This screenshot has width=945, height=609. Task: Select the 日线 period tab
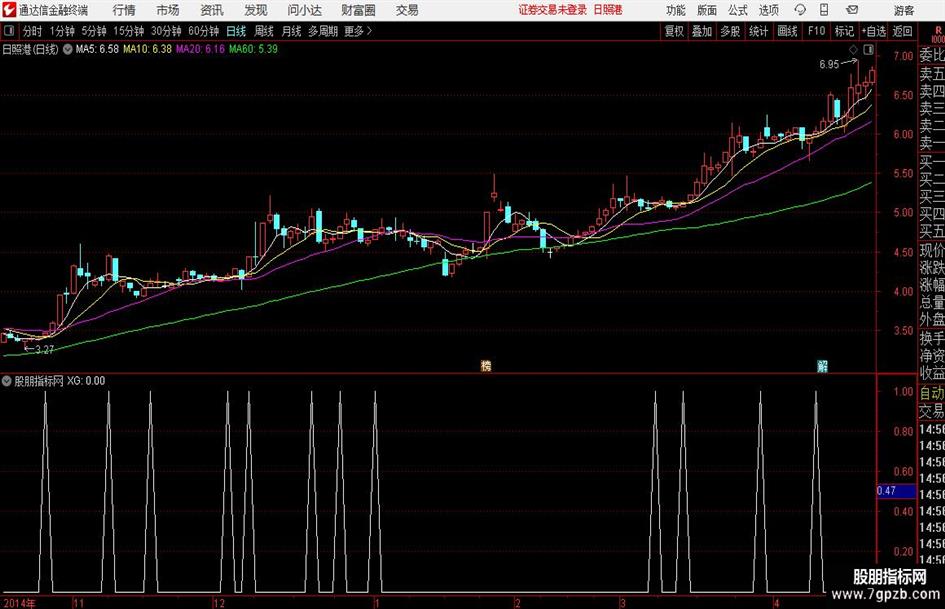(236, 31)
